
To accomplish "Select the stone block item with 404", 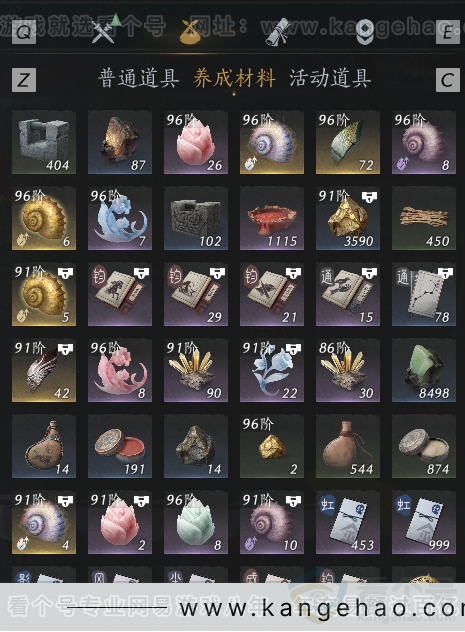I will coord(44,143).
